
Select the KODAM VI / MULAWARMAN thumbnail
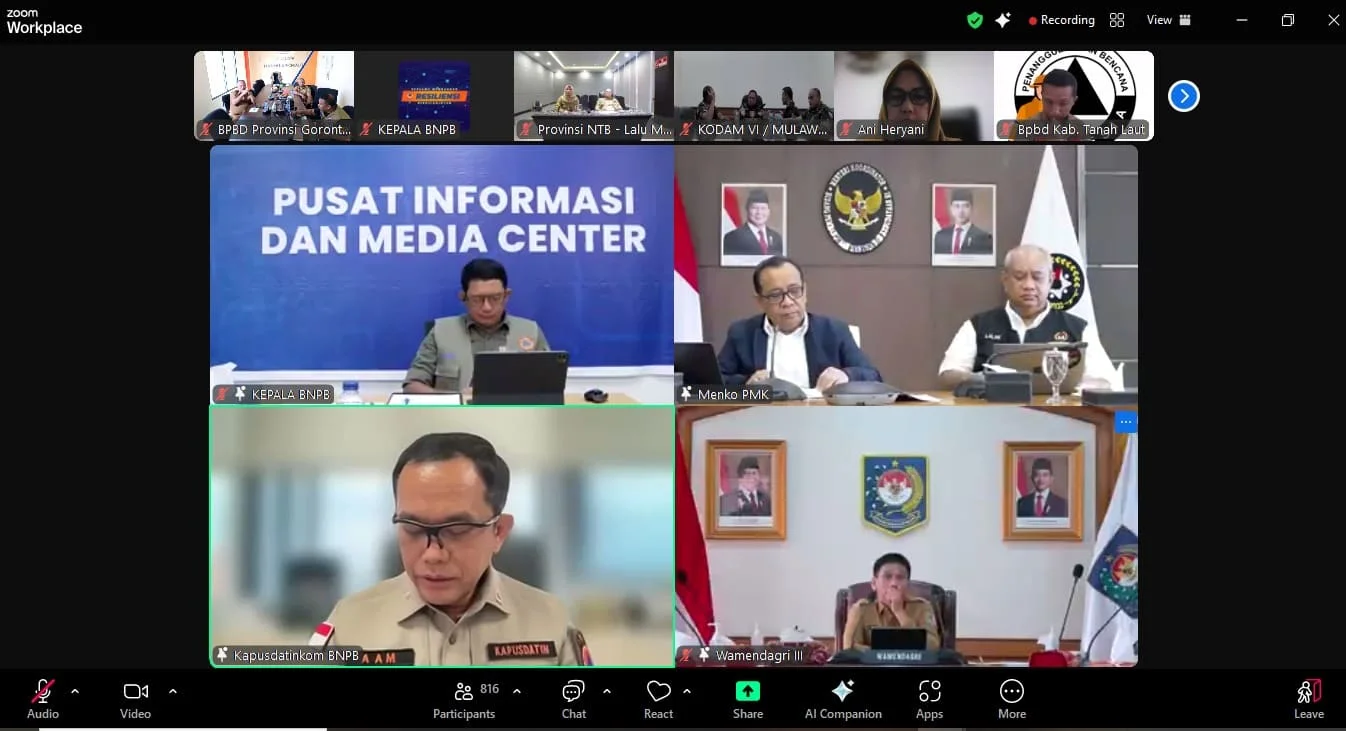pyautogui.click(x=754, y=96)
